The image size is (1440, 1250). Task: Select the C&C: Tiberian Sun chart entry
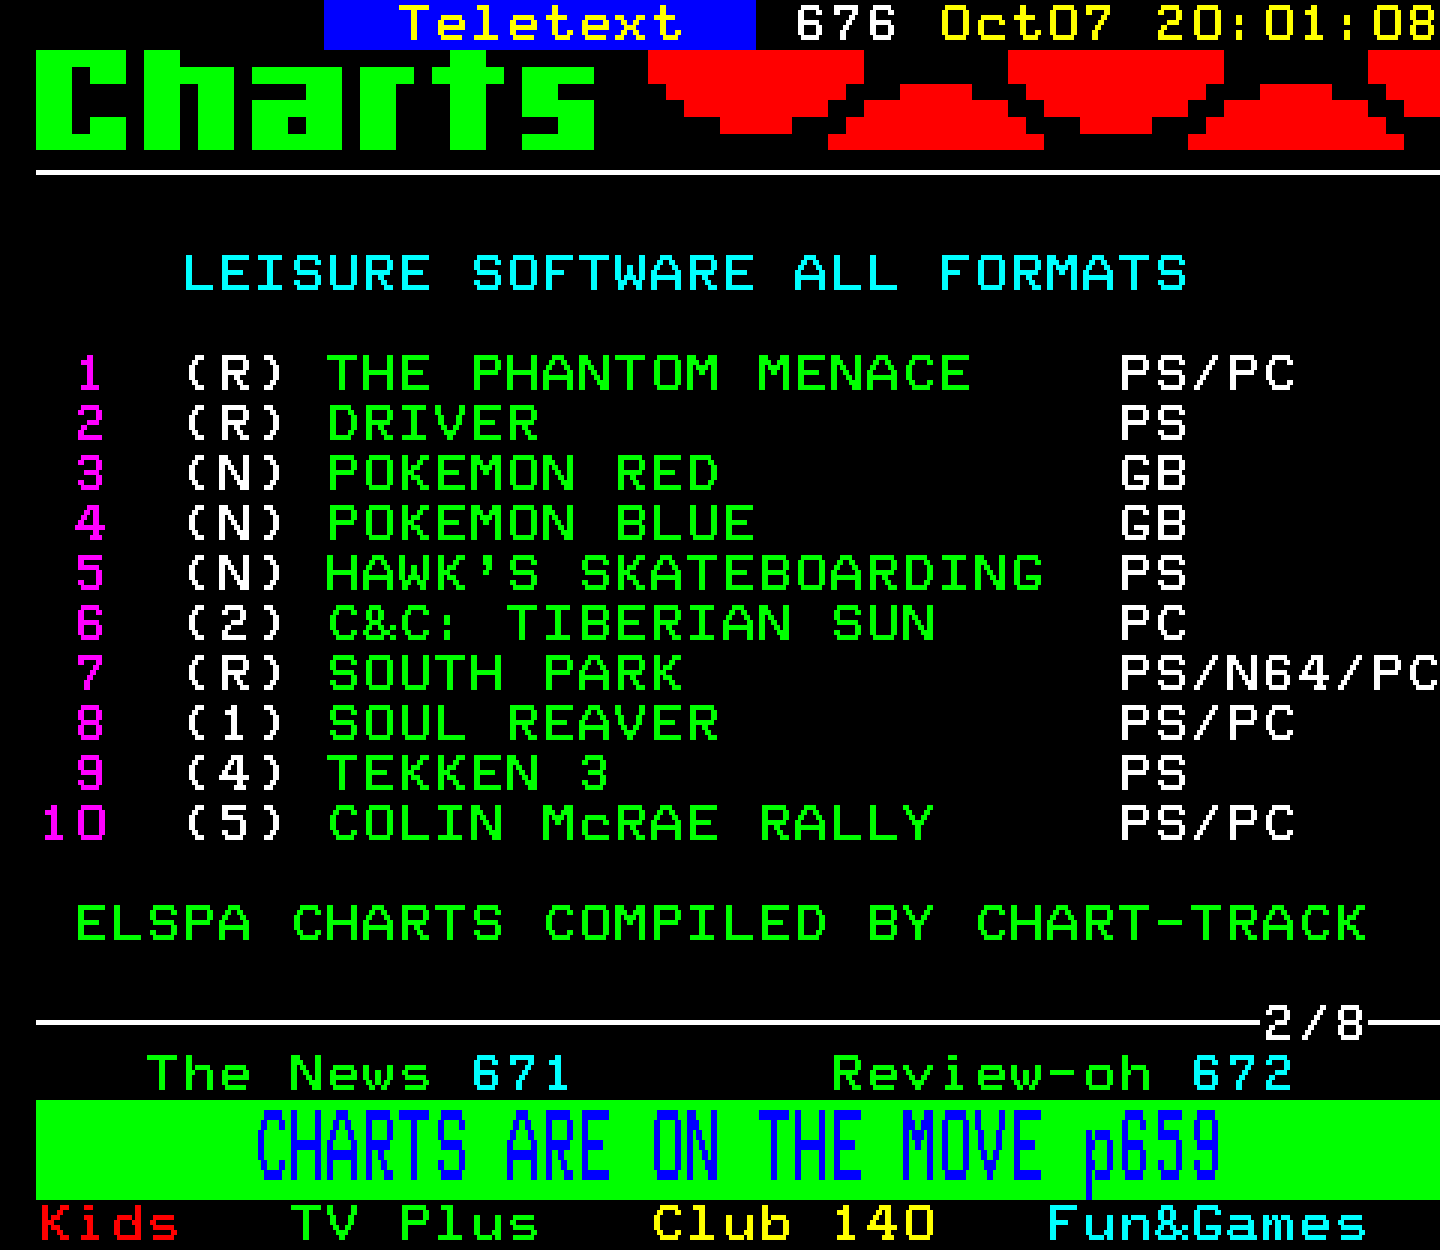[630, 624]
